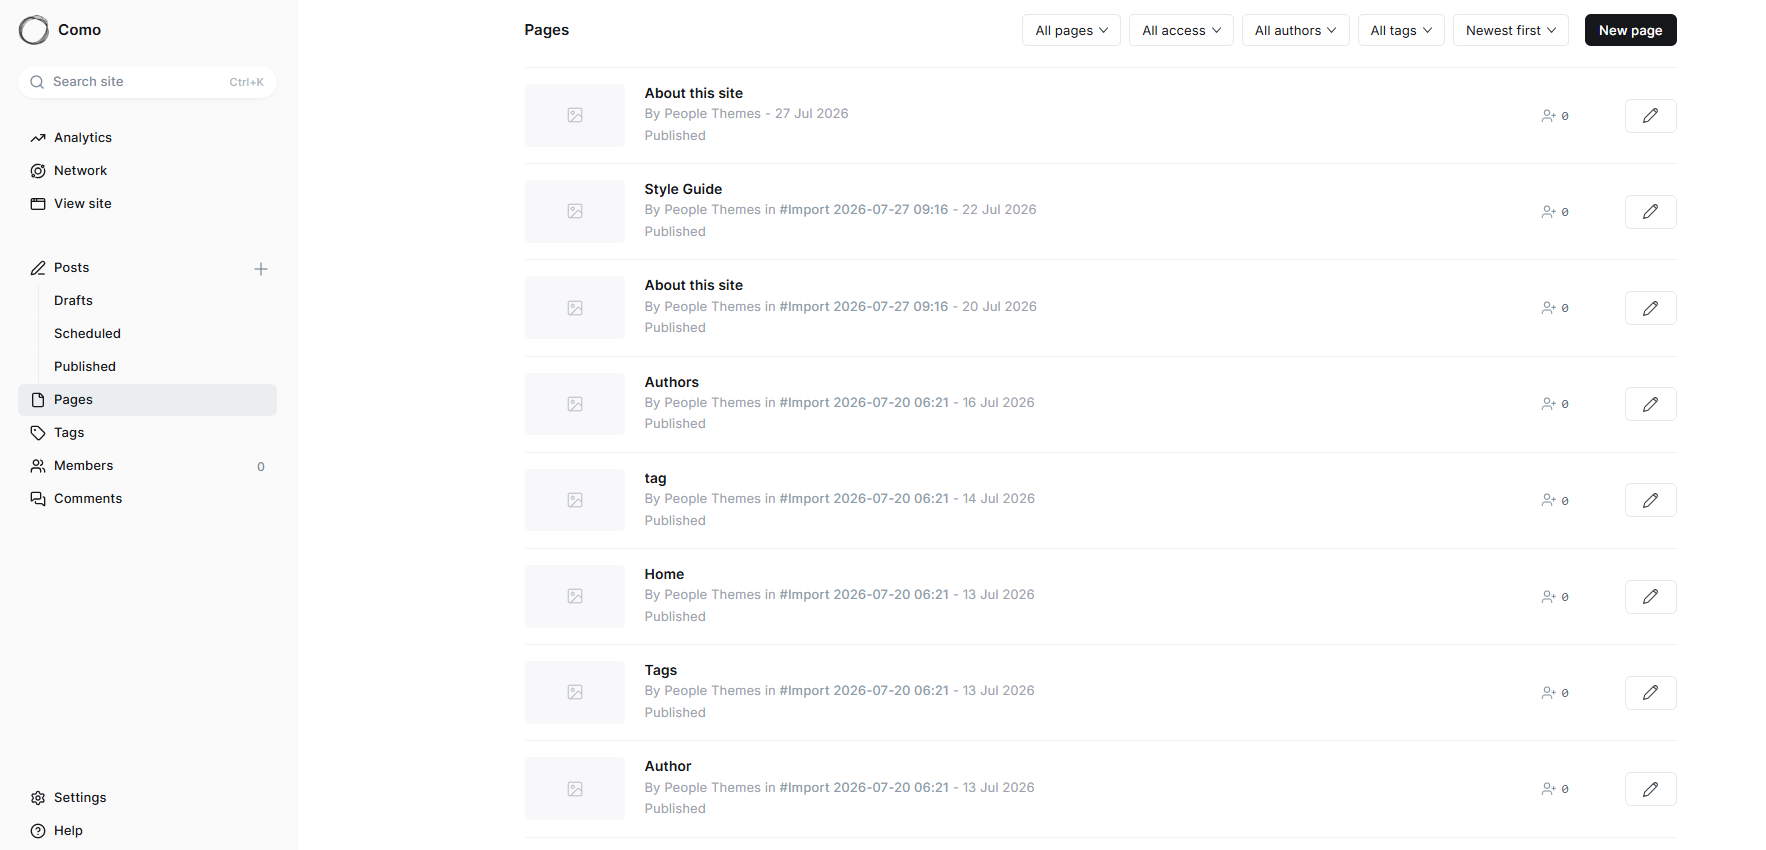Go to Drafts under Posts
Viewport: 1766px width, 850px height.
pos(73,301)
